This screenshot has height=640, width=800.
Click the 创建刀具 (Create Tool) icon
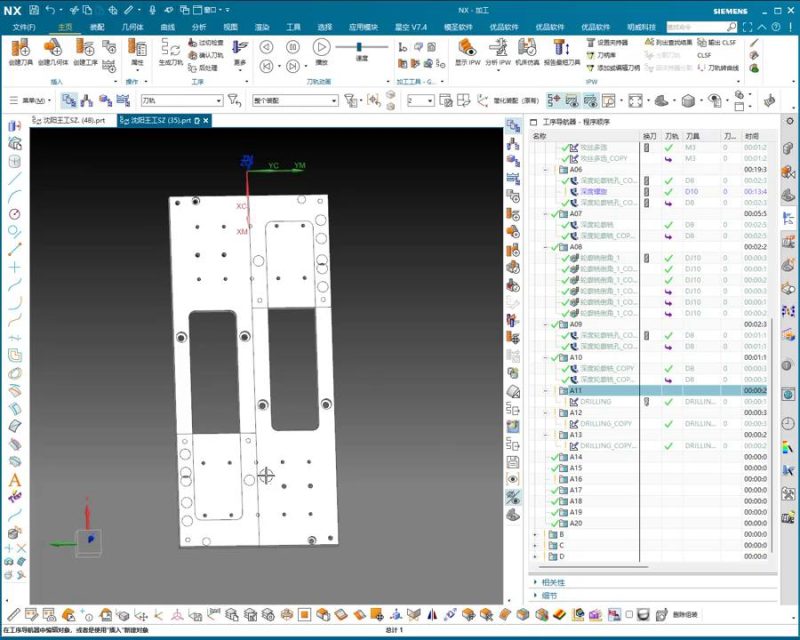click(20, 48)
